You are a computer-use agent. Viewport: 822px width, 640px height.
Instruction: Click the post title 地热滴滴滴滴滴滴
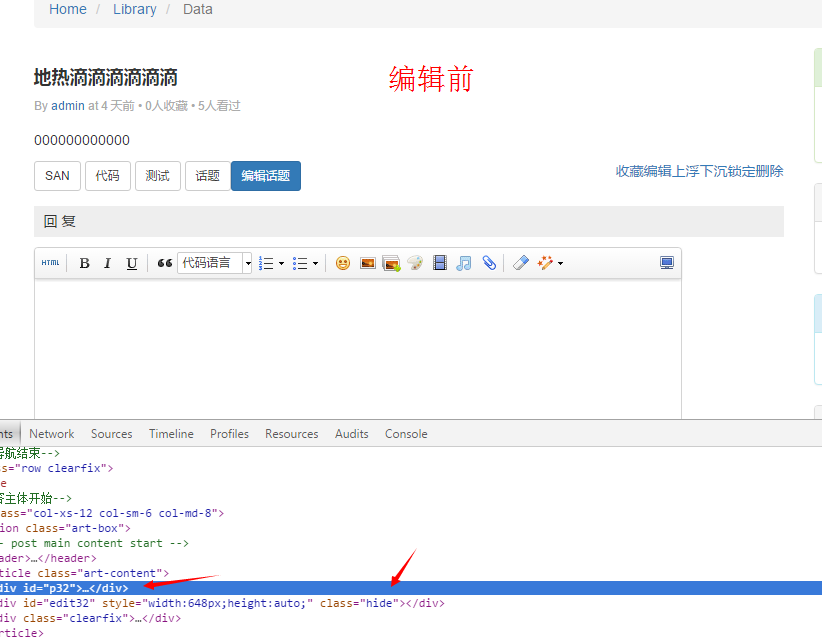(106, 78)
